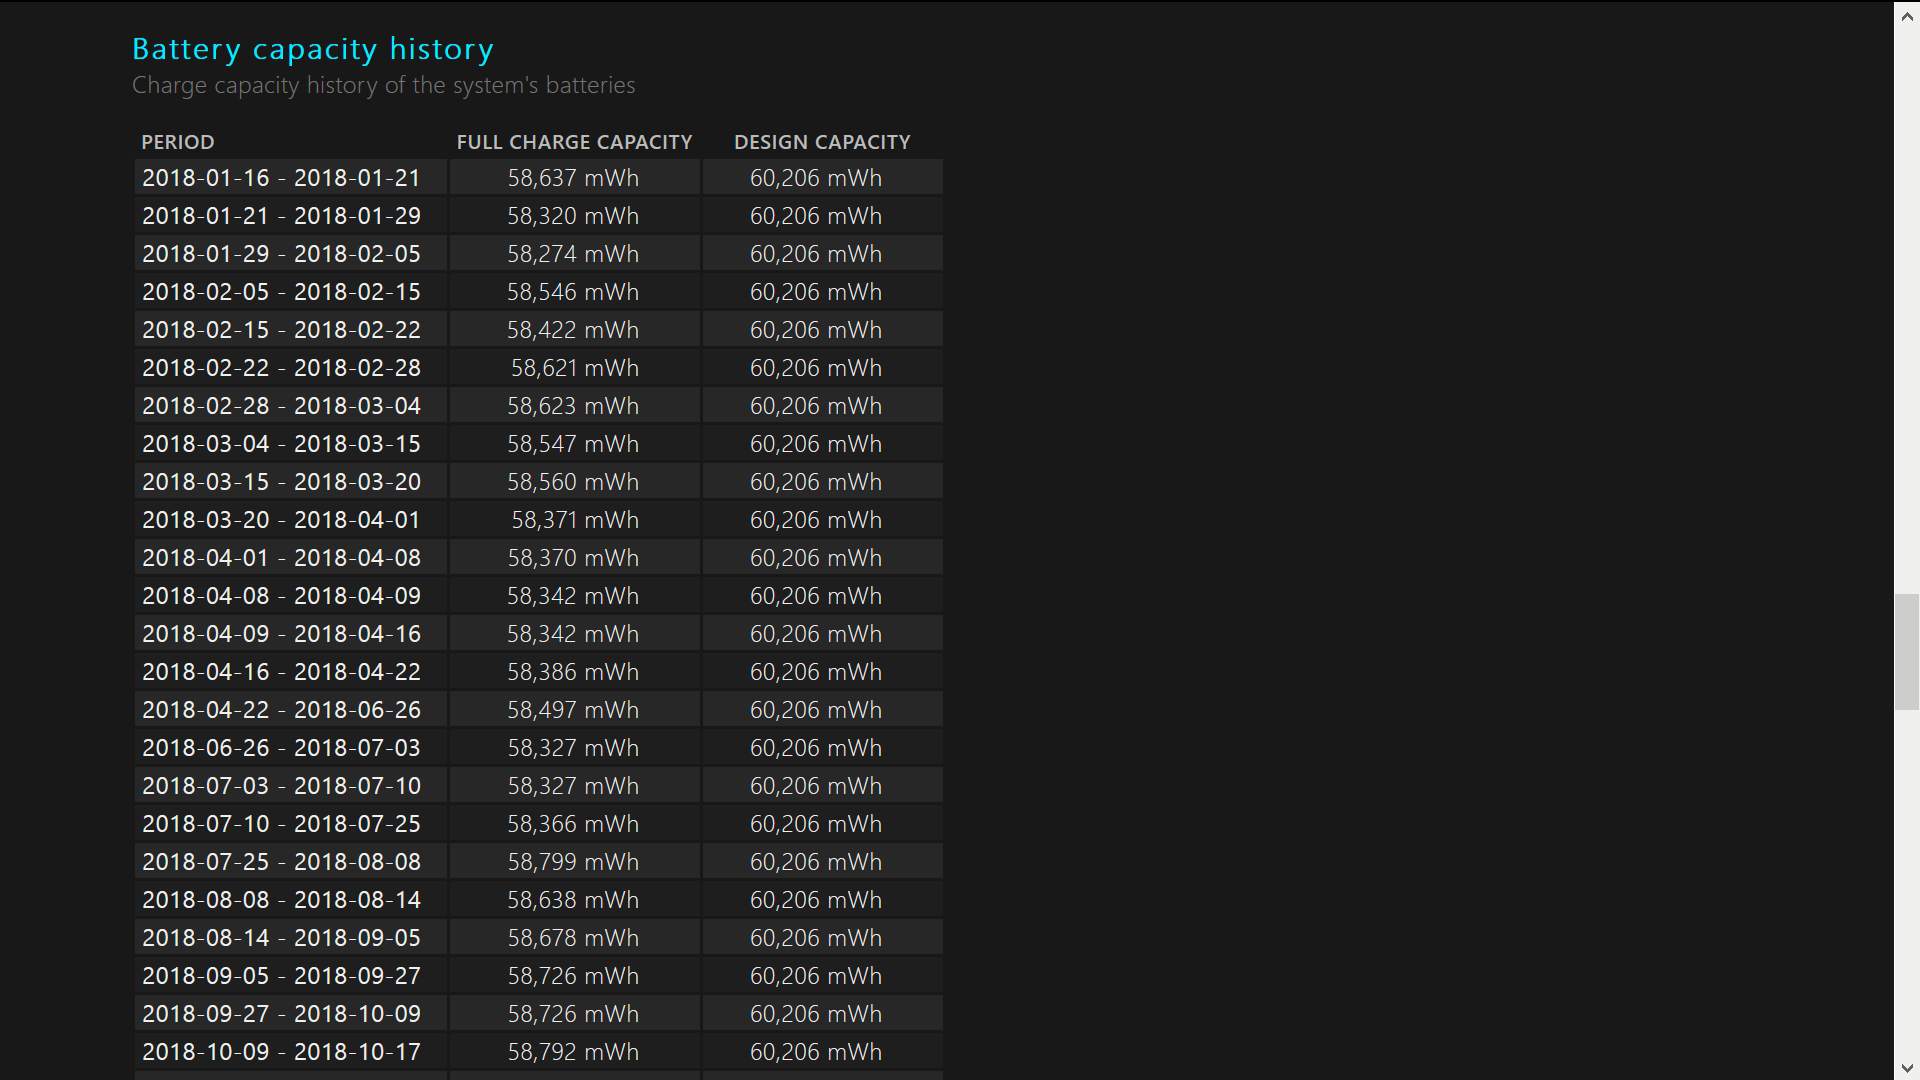Select period 2018-01-16 - 2018-01-21
The width and height of the screenshot is (1920, 1080).
281,178
